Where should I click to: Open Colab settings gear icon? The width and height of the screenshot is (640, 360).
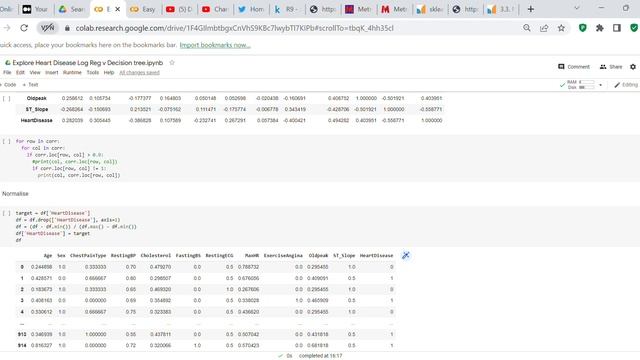click(633, 67)
